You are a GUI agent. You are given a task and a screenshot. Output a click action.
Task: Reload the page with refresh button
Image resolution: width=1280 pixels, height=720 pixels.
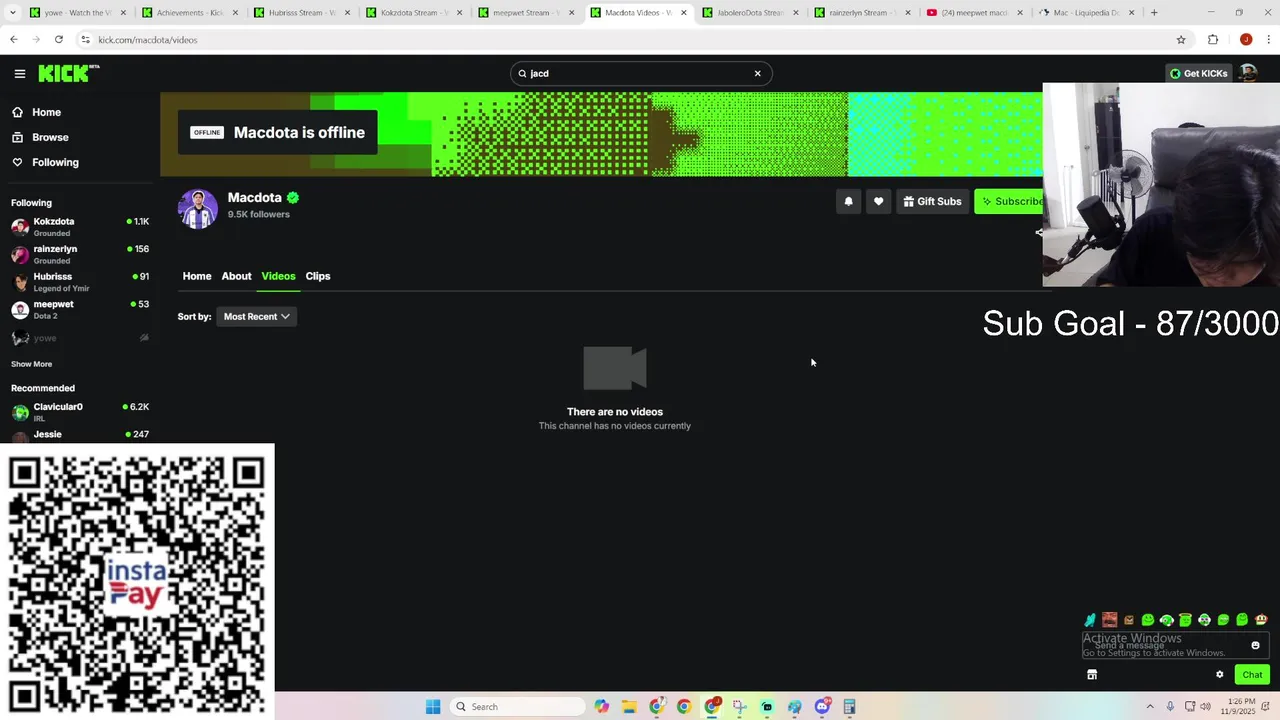tap(59, 39)
